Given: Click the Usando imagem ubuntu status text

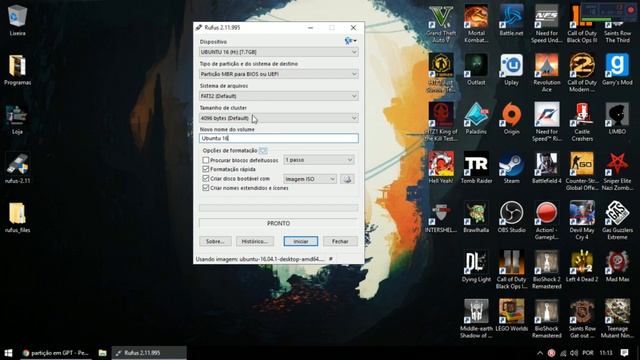Looking at the screenshot, I should (x=260, y=259).
